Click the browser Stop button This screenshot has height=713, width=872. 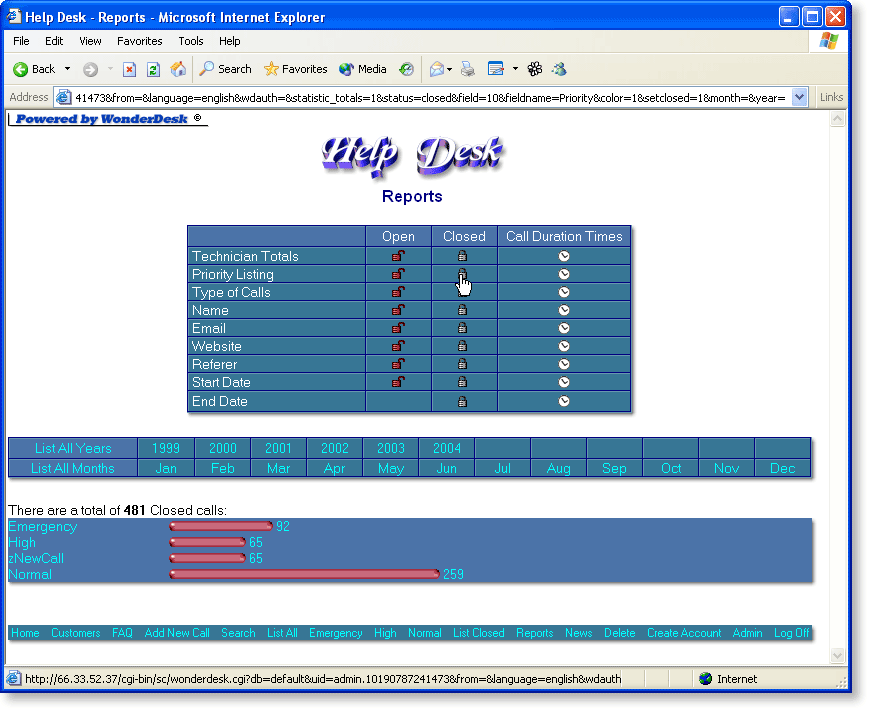(x=129, y=70)
